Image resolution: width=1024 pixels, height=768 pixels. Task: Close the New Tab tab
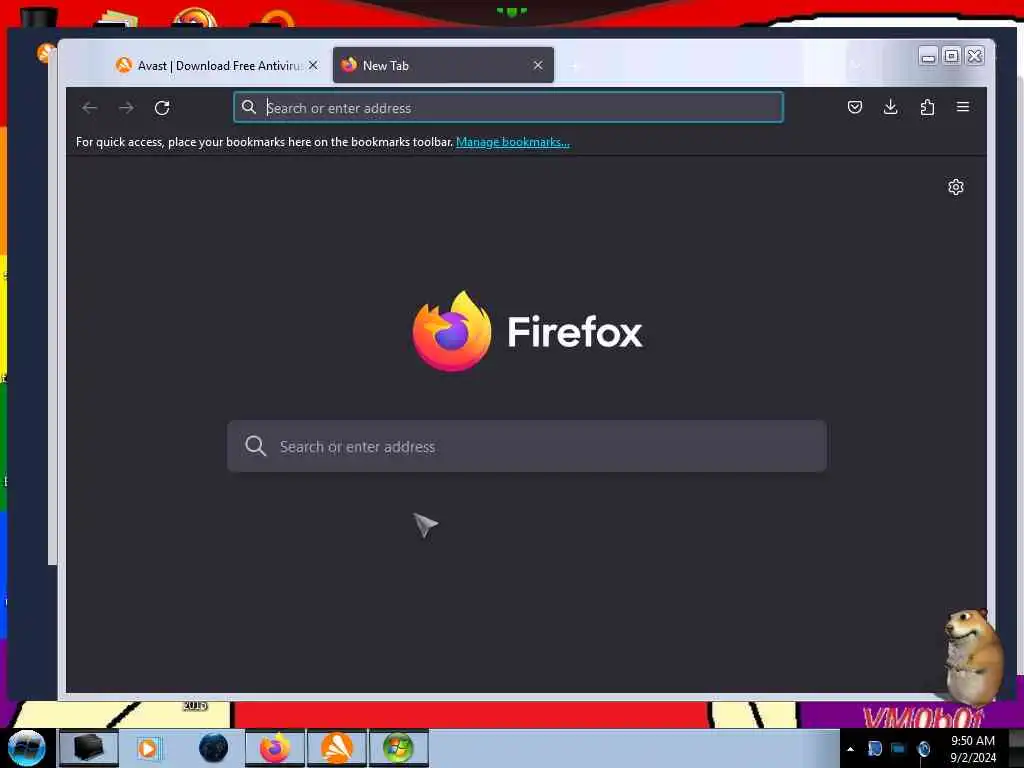click(537, 65)
